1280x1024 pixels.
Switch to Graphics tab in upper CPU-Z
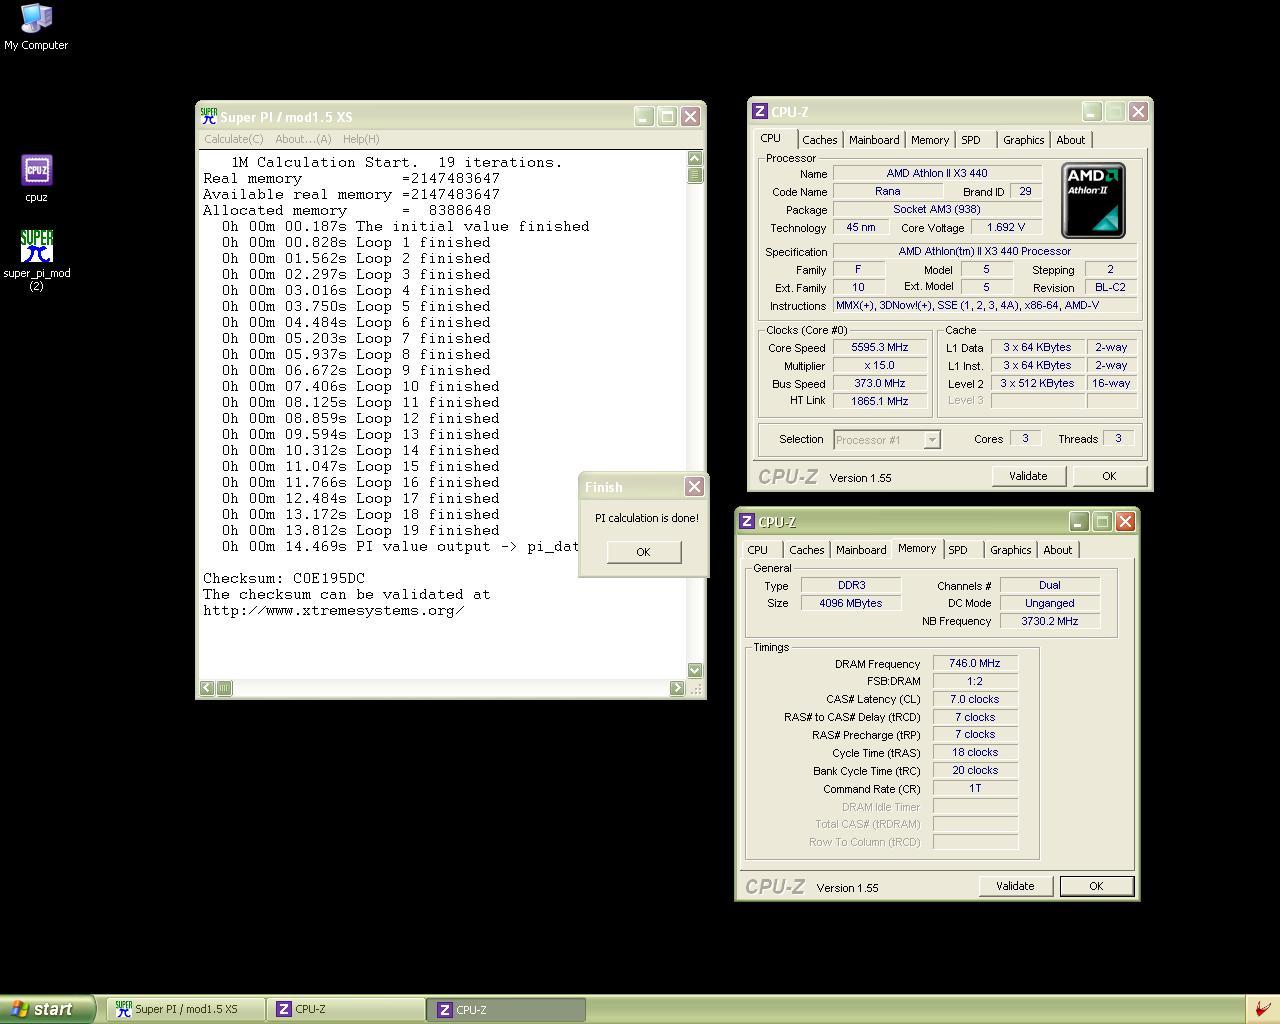click(x=1024, y=140)
